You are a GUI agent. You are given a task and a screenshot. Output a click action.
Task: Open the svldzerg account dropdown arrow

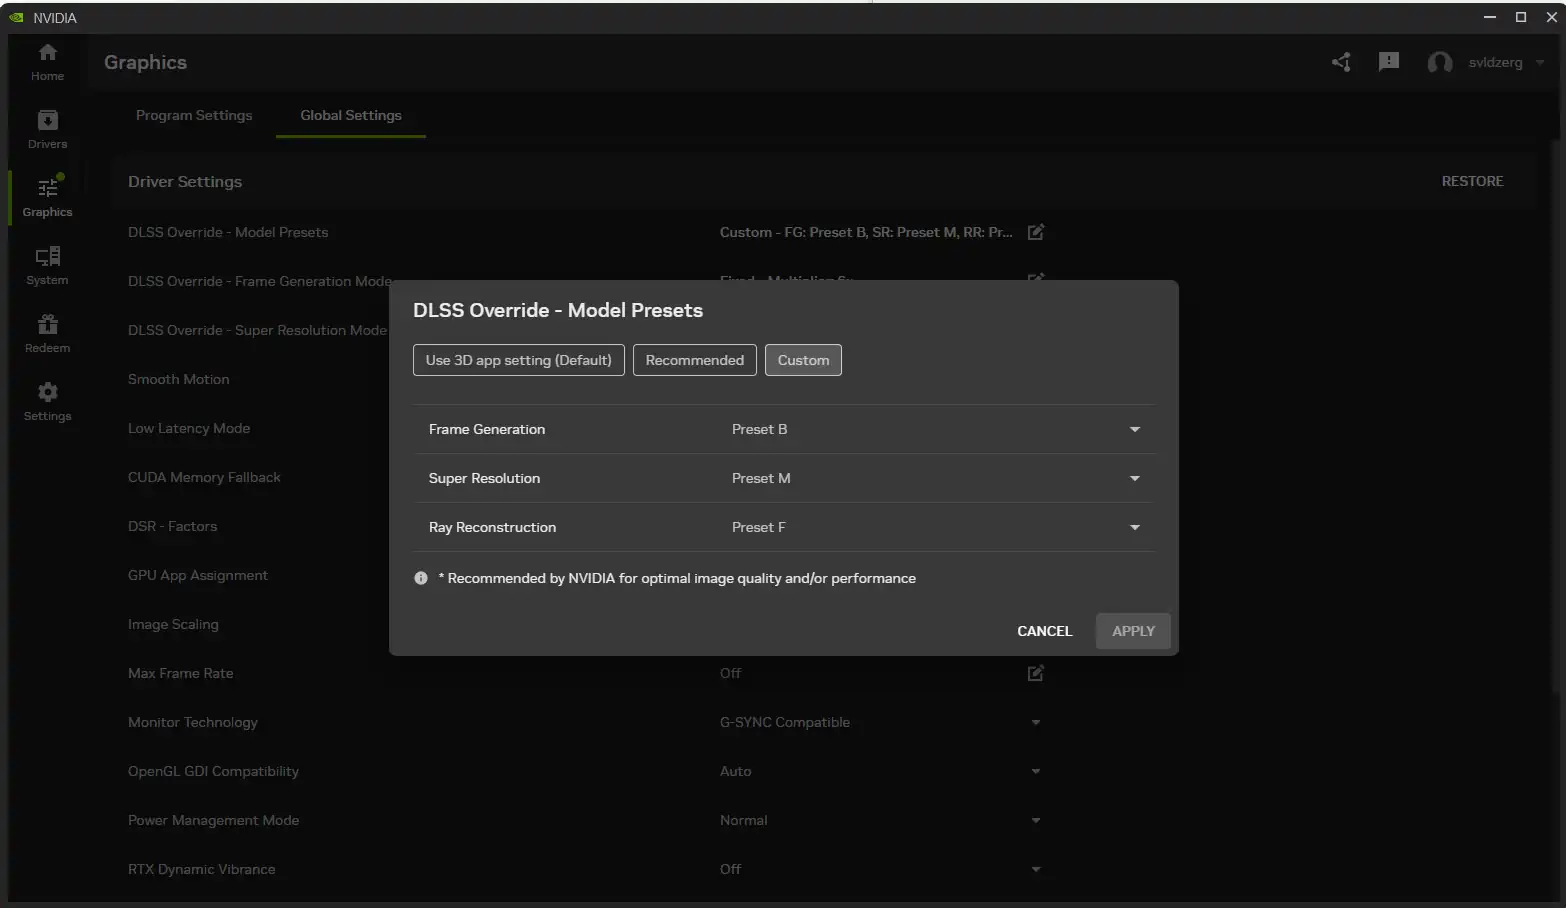[1540, 62]
